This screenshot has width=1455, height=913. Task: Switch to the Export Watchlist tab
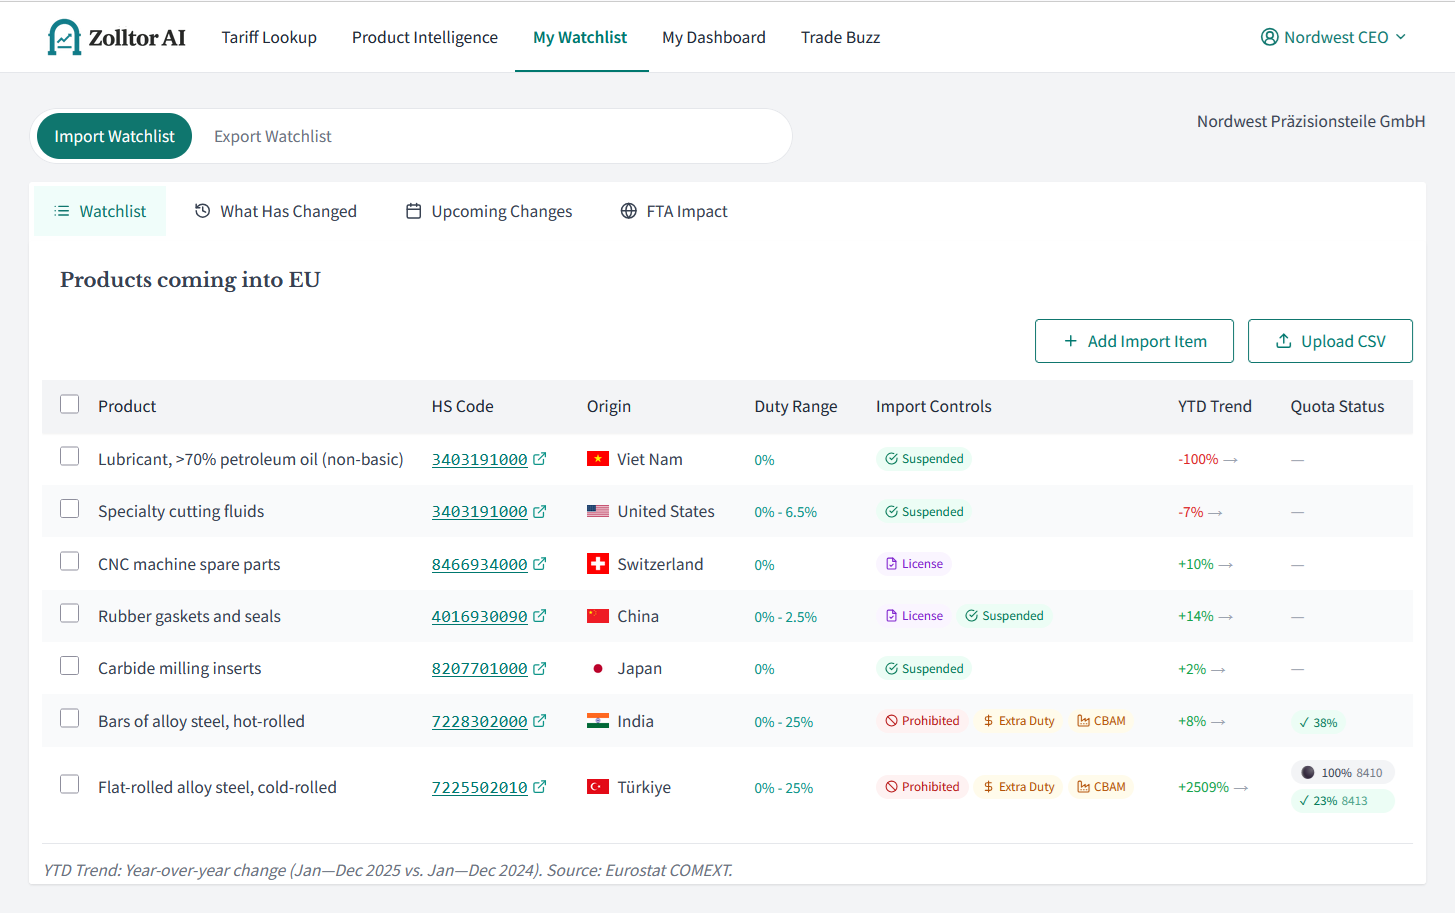(x=272, y=135)
